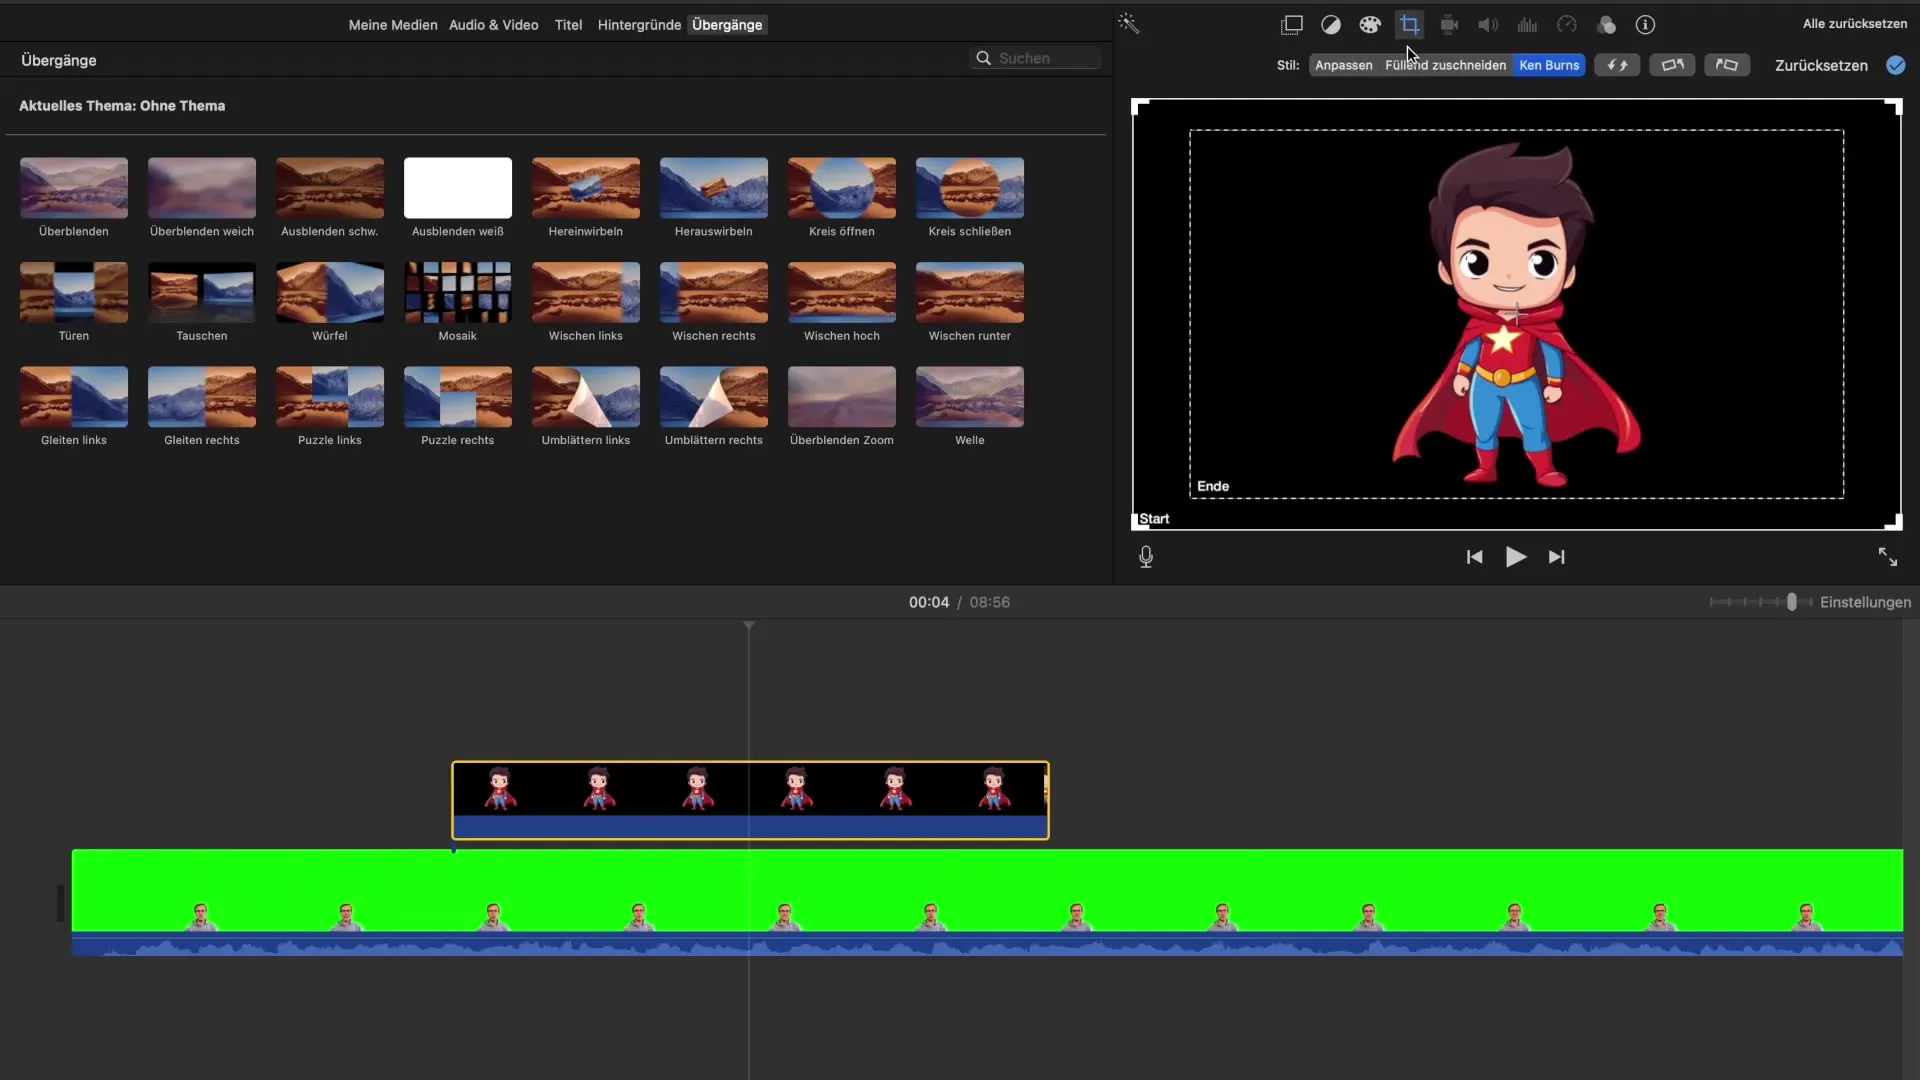The height and width of the screenshot is (1080, 1920).
Task: Select the Übergänge tab
Action: coord(727,25)
